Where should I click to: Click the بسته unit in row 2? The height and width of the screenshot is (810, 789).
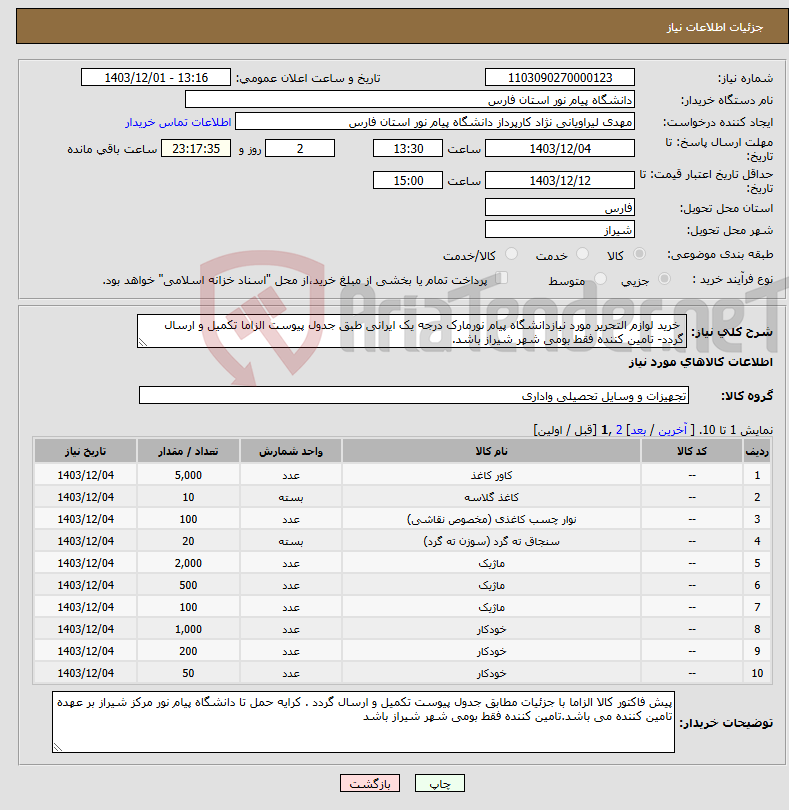click(x=290, y=497)
